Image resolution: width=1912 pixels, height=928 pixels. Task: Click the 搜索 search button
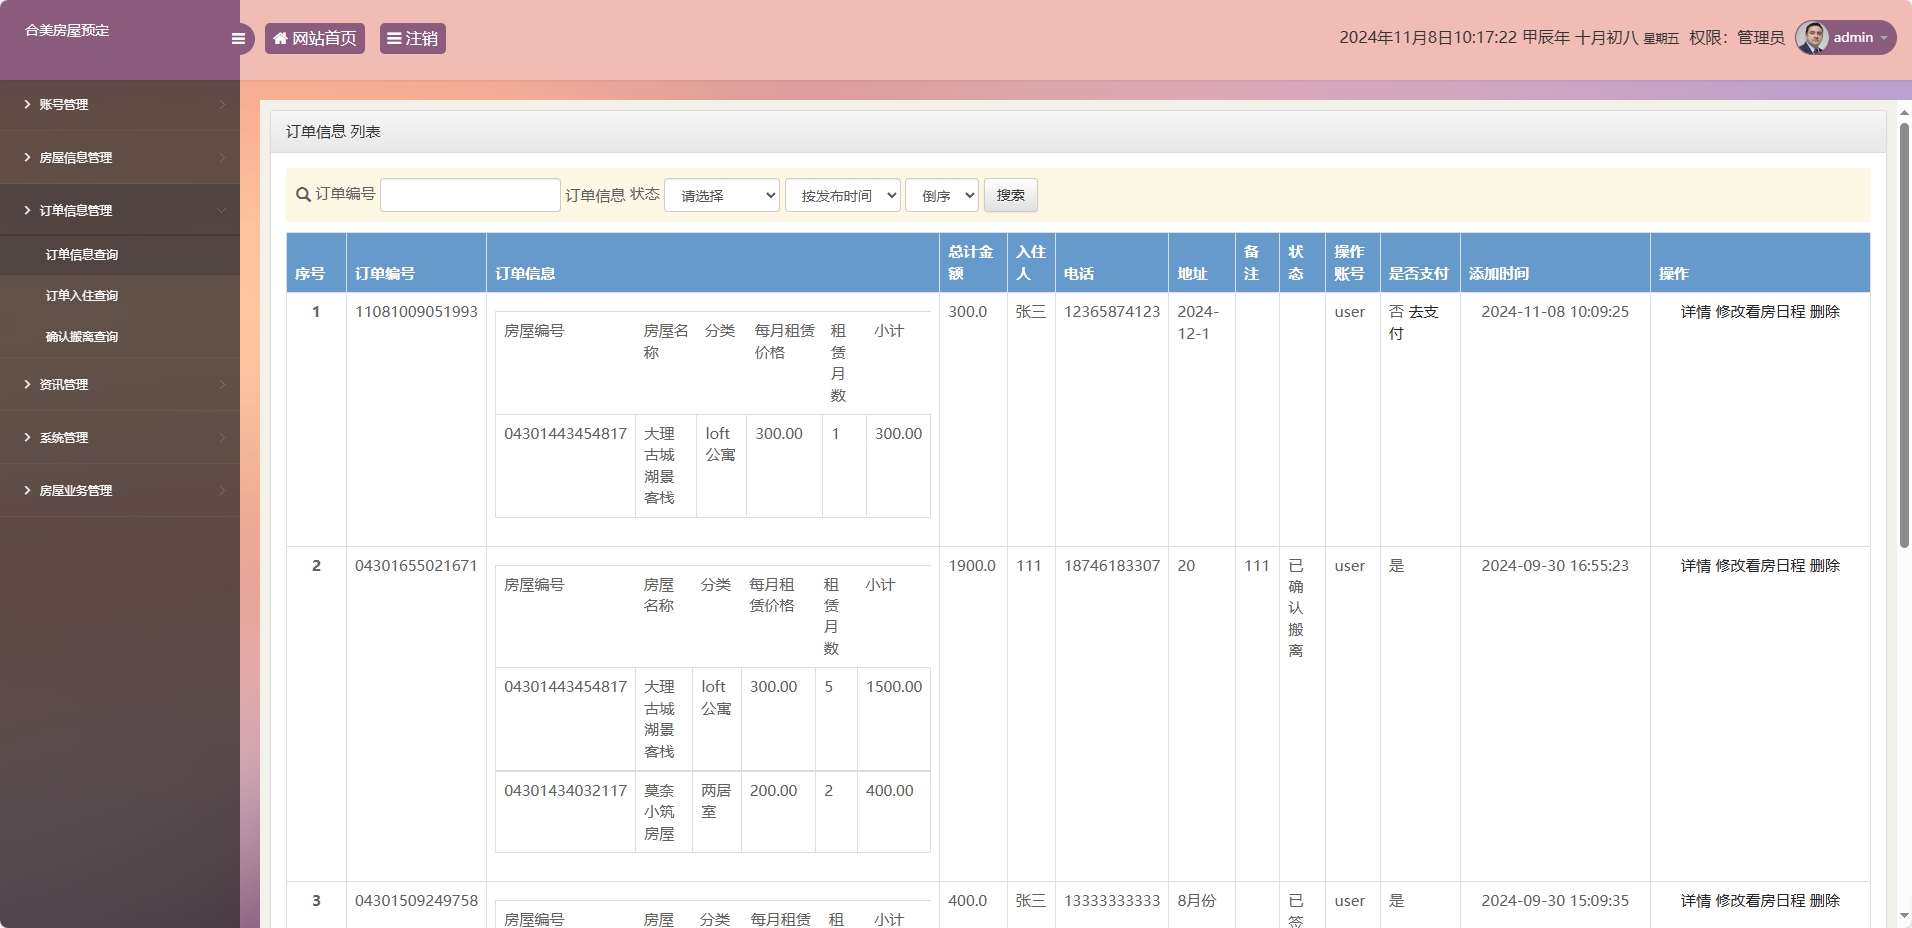(x=1010, y=195)
